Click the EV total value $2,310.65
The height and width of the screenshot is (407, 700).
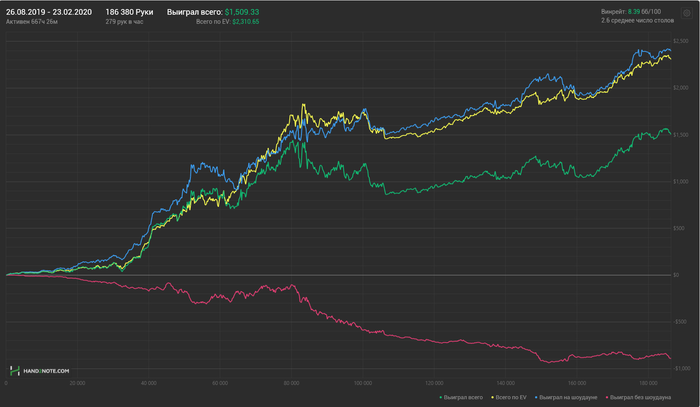tap(246, 21)
